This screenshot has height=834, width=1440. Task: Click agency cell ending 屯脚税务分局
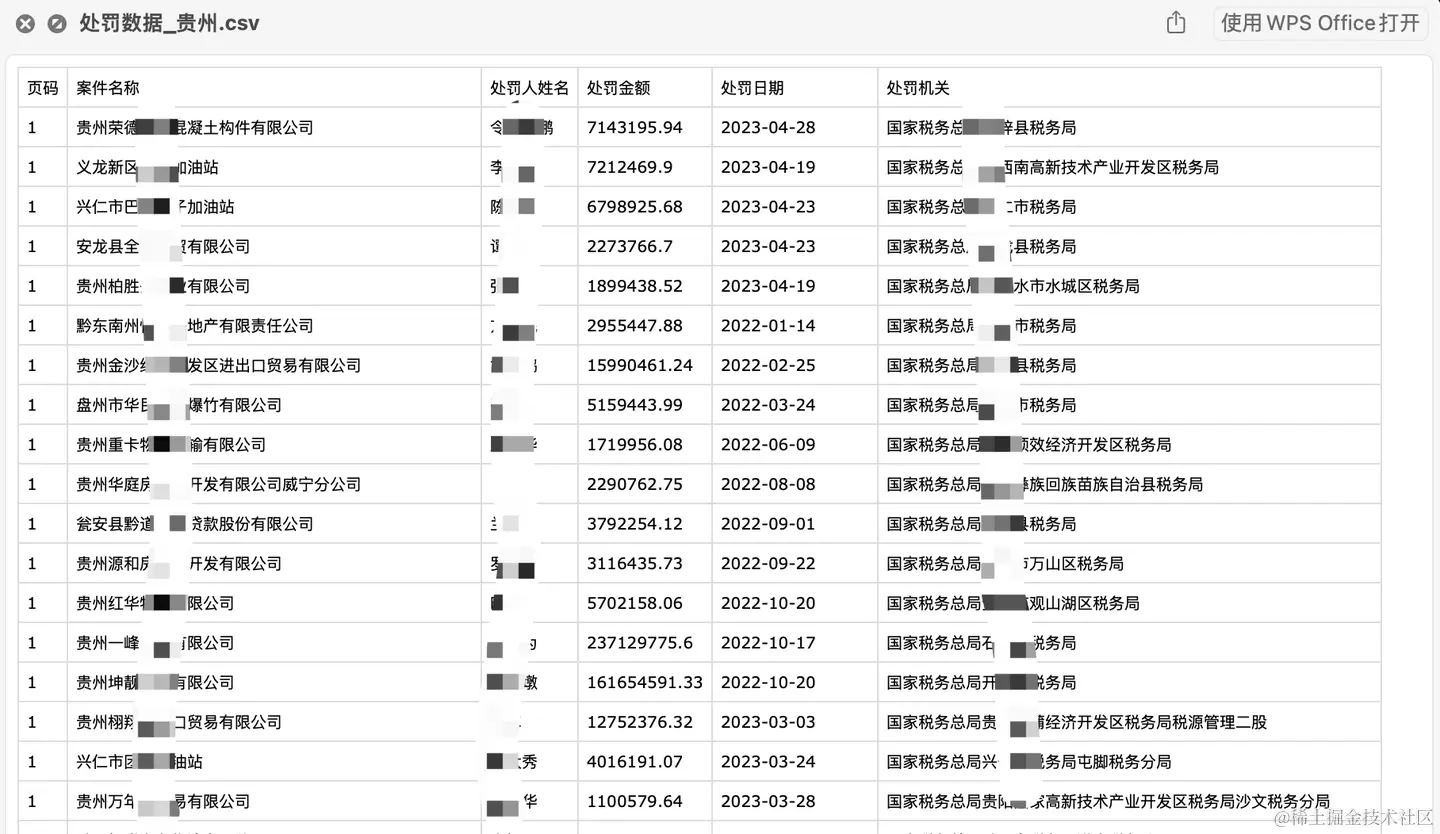click(1129, 762)
